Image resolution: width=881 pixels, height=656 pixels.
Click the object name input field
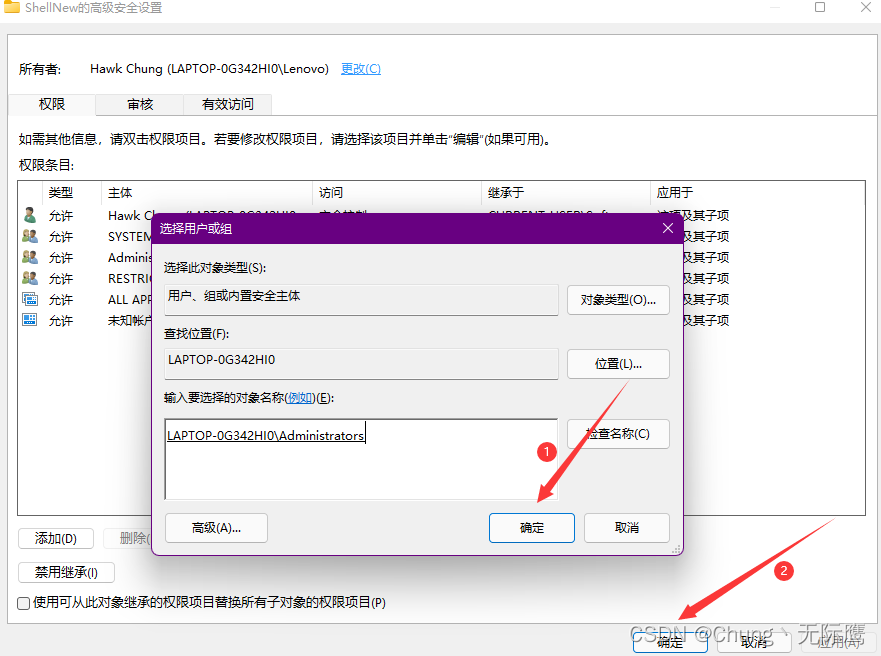click(361, 459)
